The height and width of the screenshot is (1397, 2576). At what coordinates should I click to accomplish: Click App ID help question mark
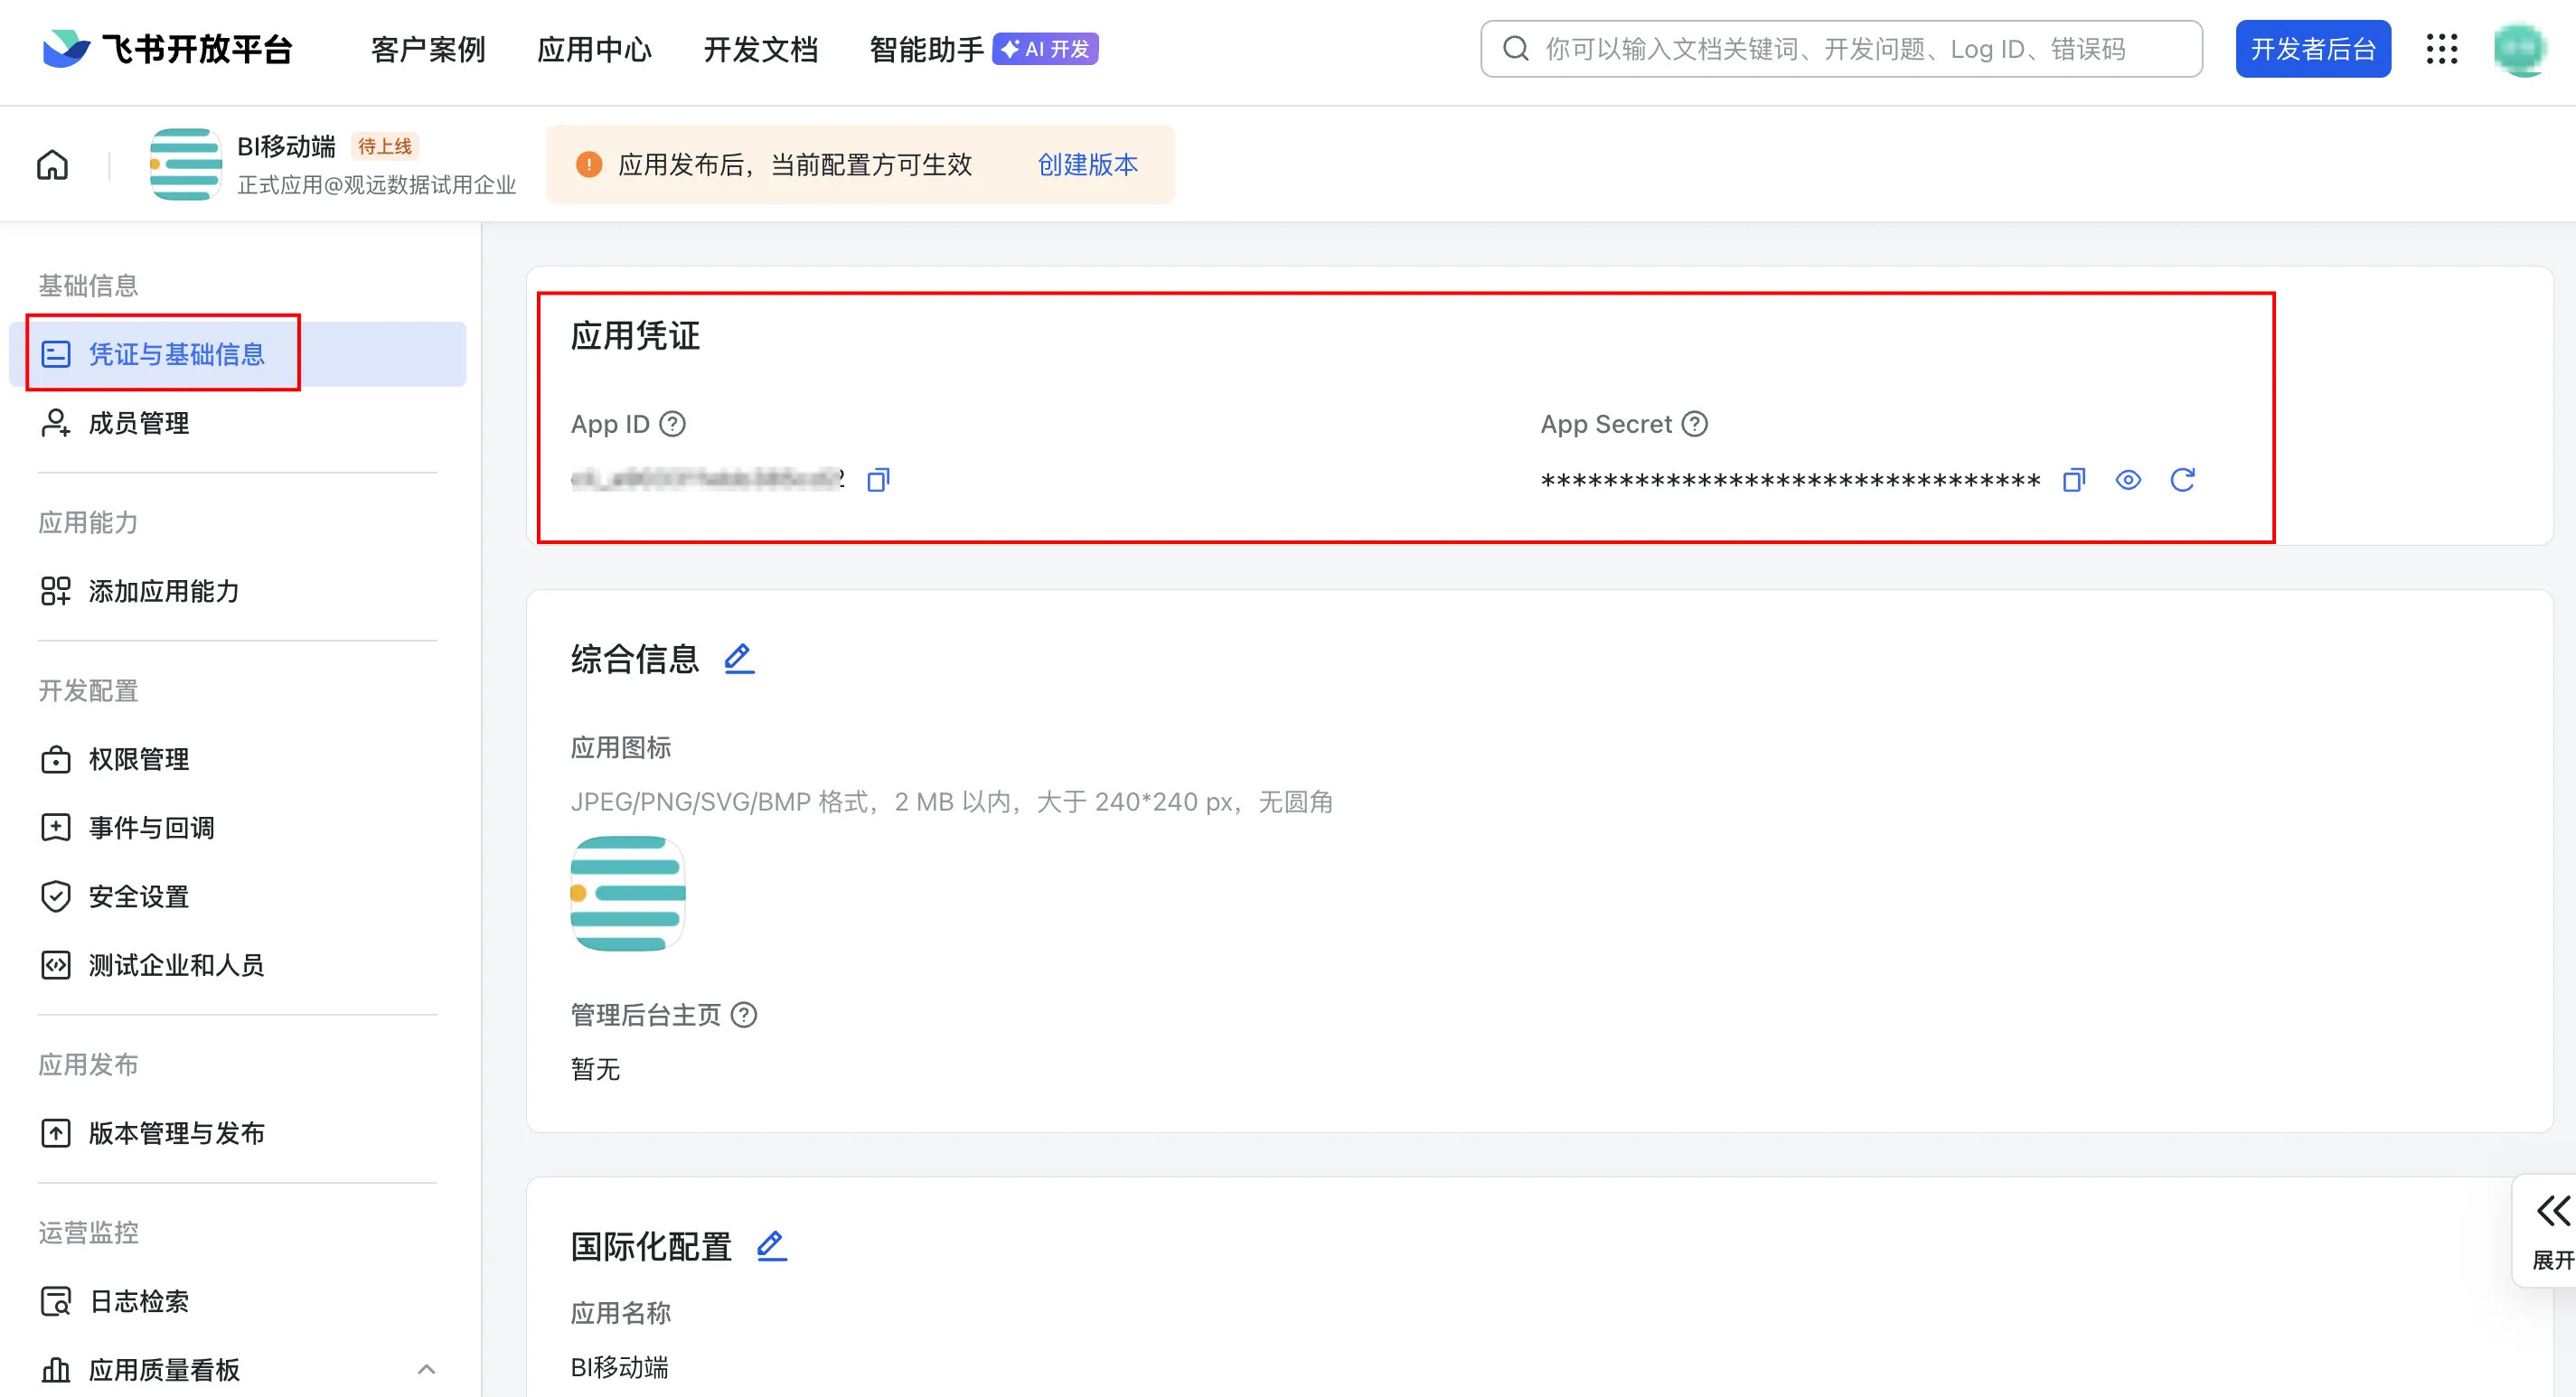(x=673, y=424)
